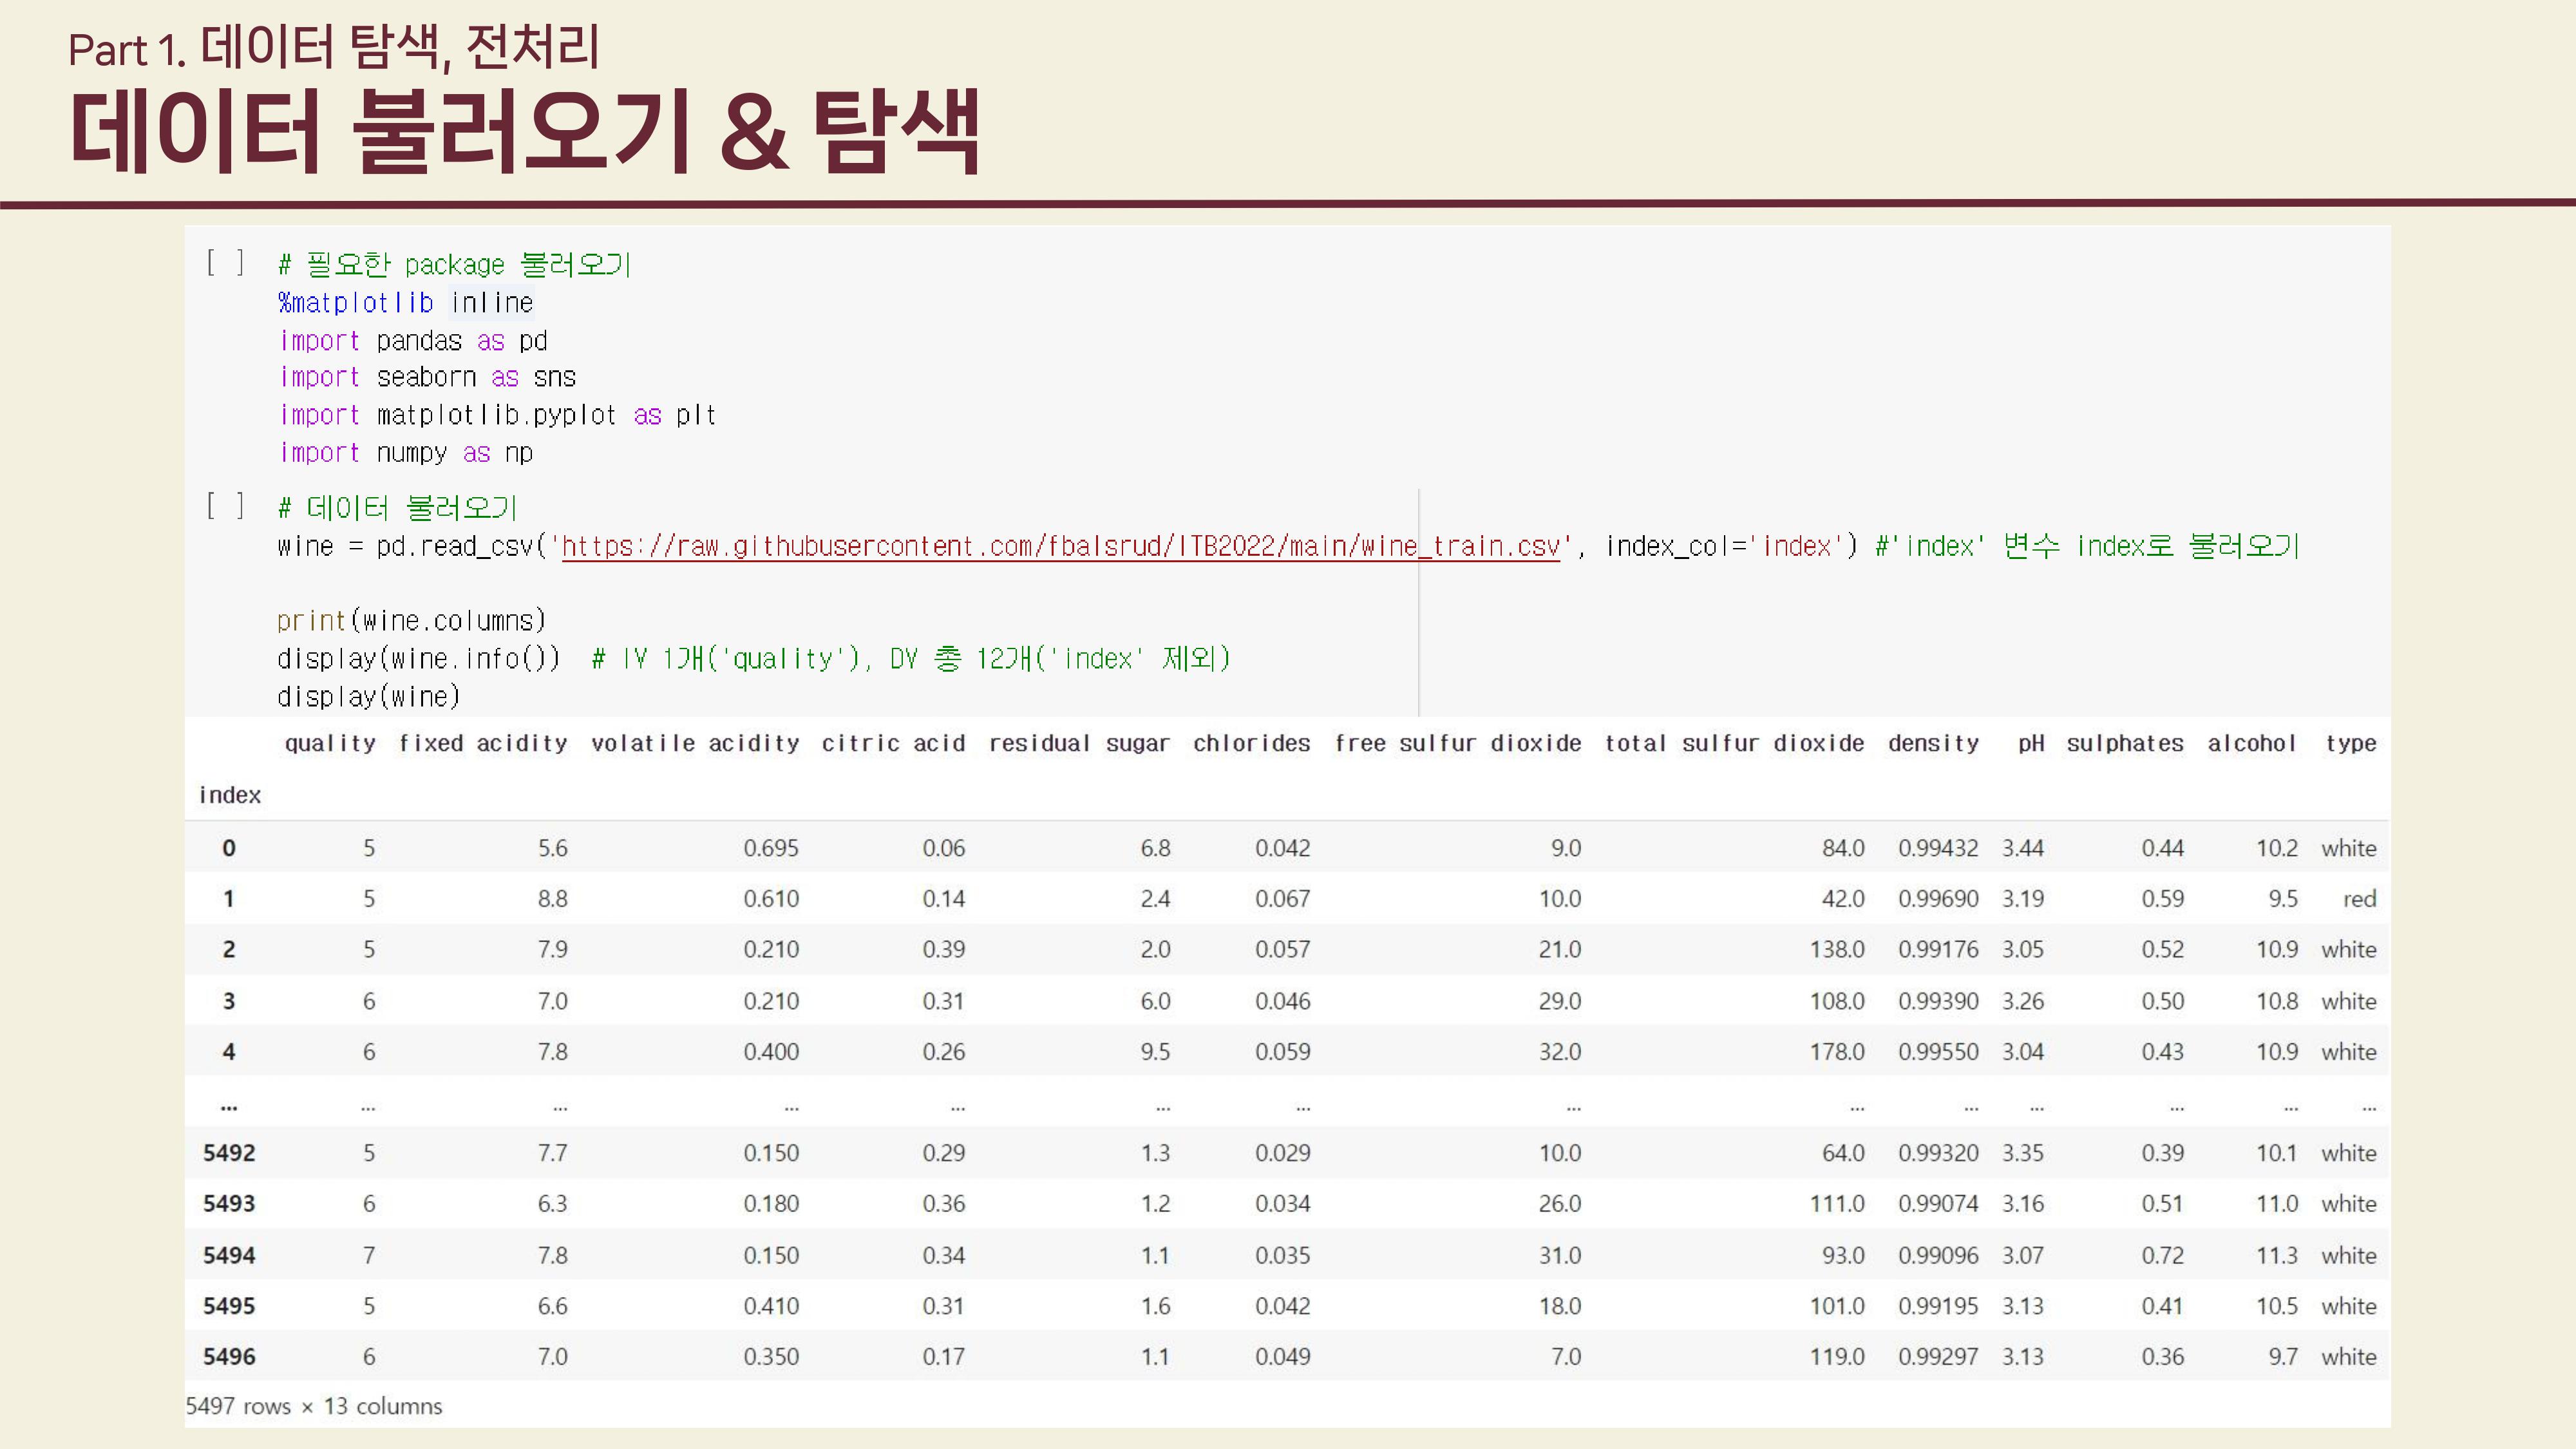
Task: Select the 'quality' column header
Action: [x=329, y=743]
